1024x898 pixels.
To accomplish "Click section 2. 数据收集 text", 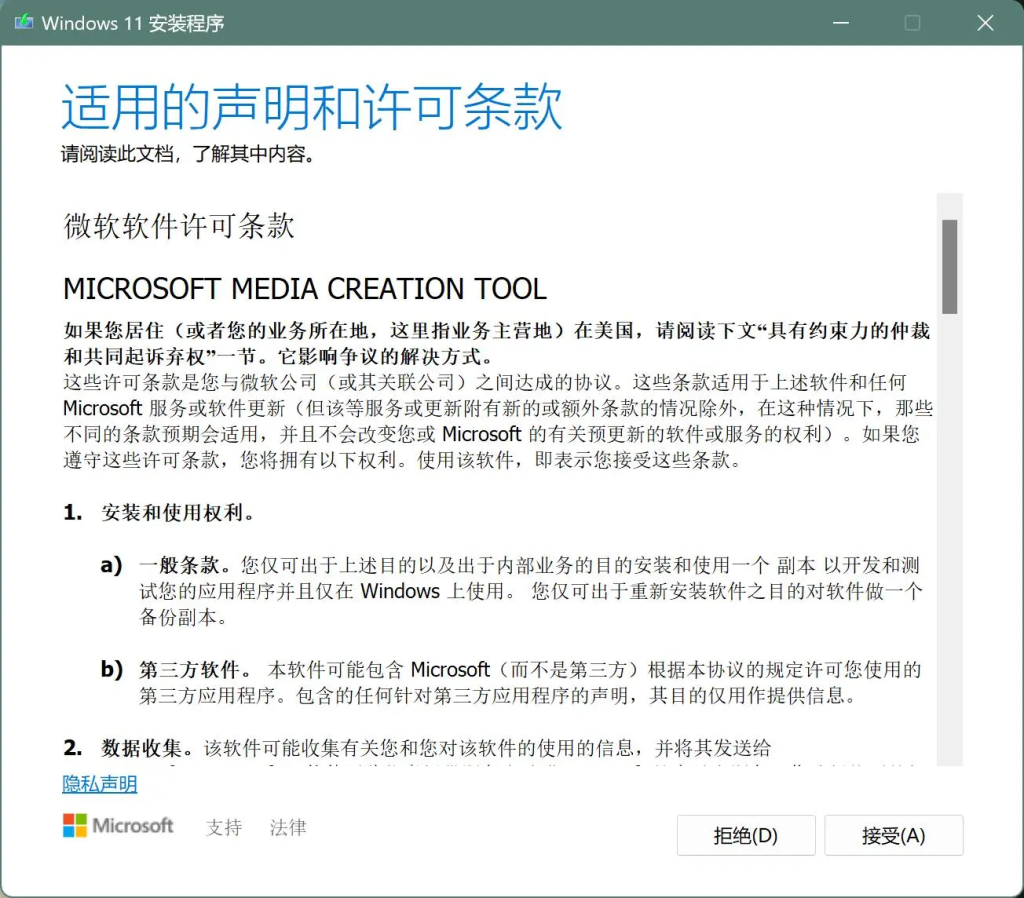I will [x=417, y=748].
